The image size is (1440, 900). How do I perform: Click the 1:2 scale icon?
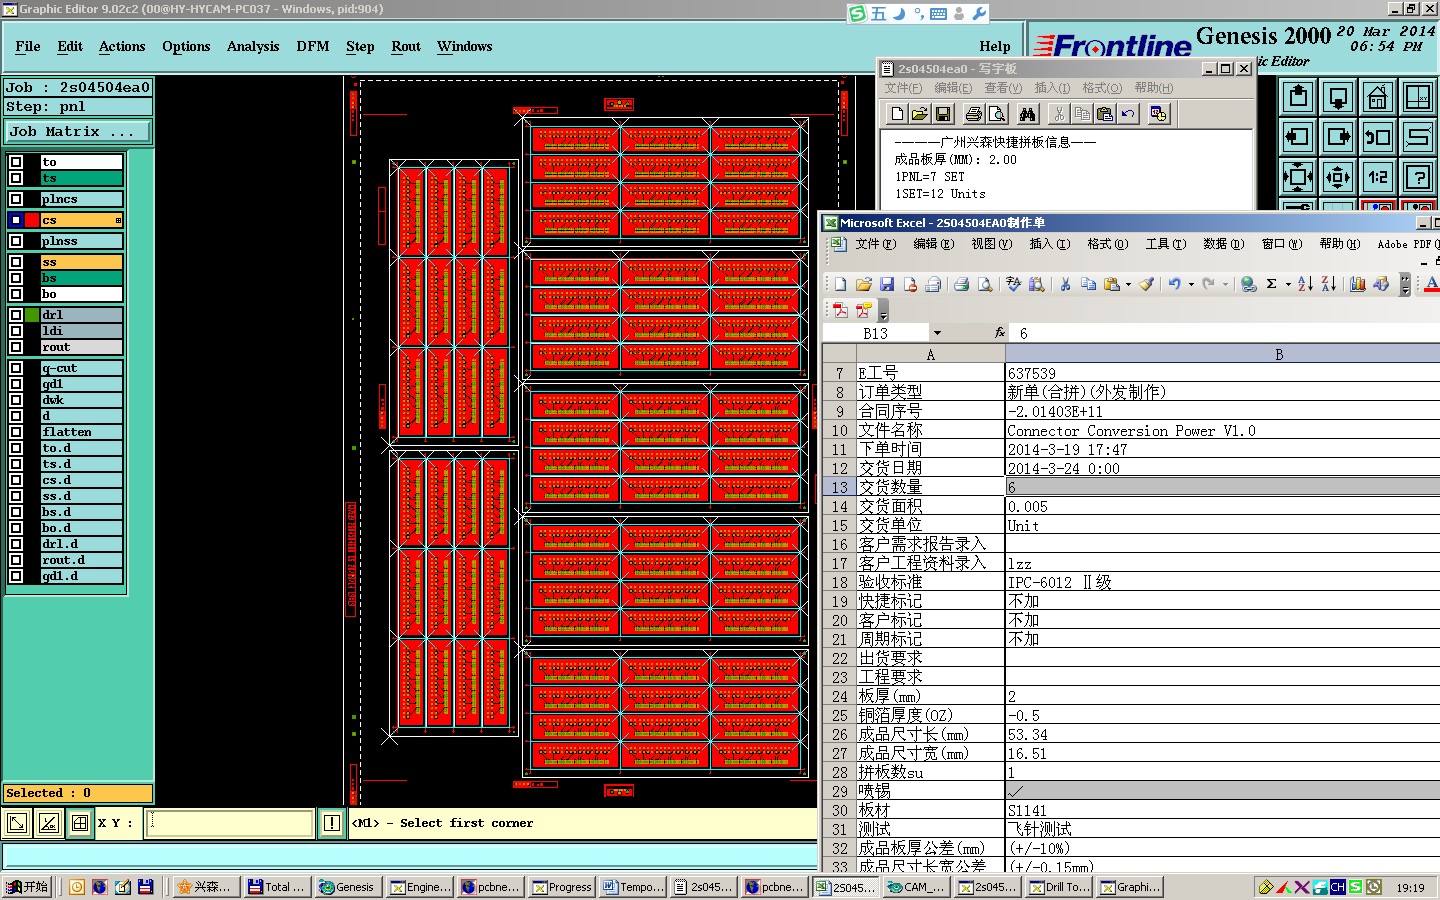click(1378, 177)
